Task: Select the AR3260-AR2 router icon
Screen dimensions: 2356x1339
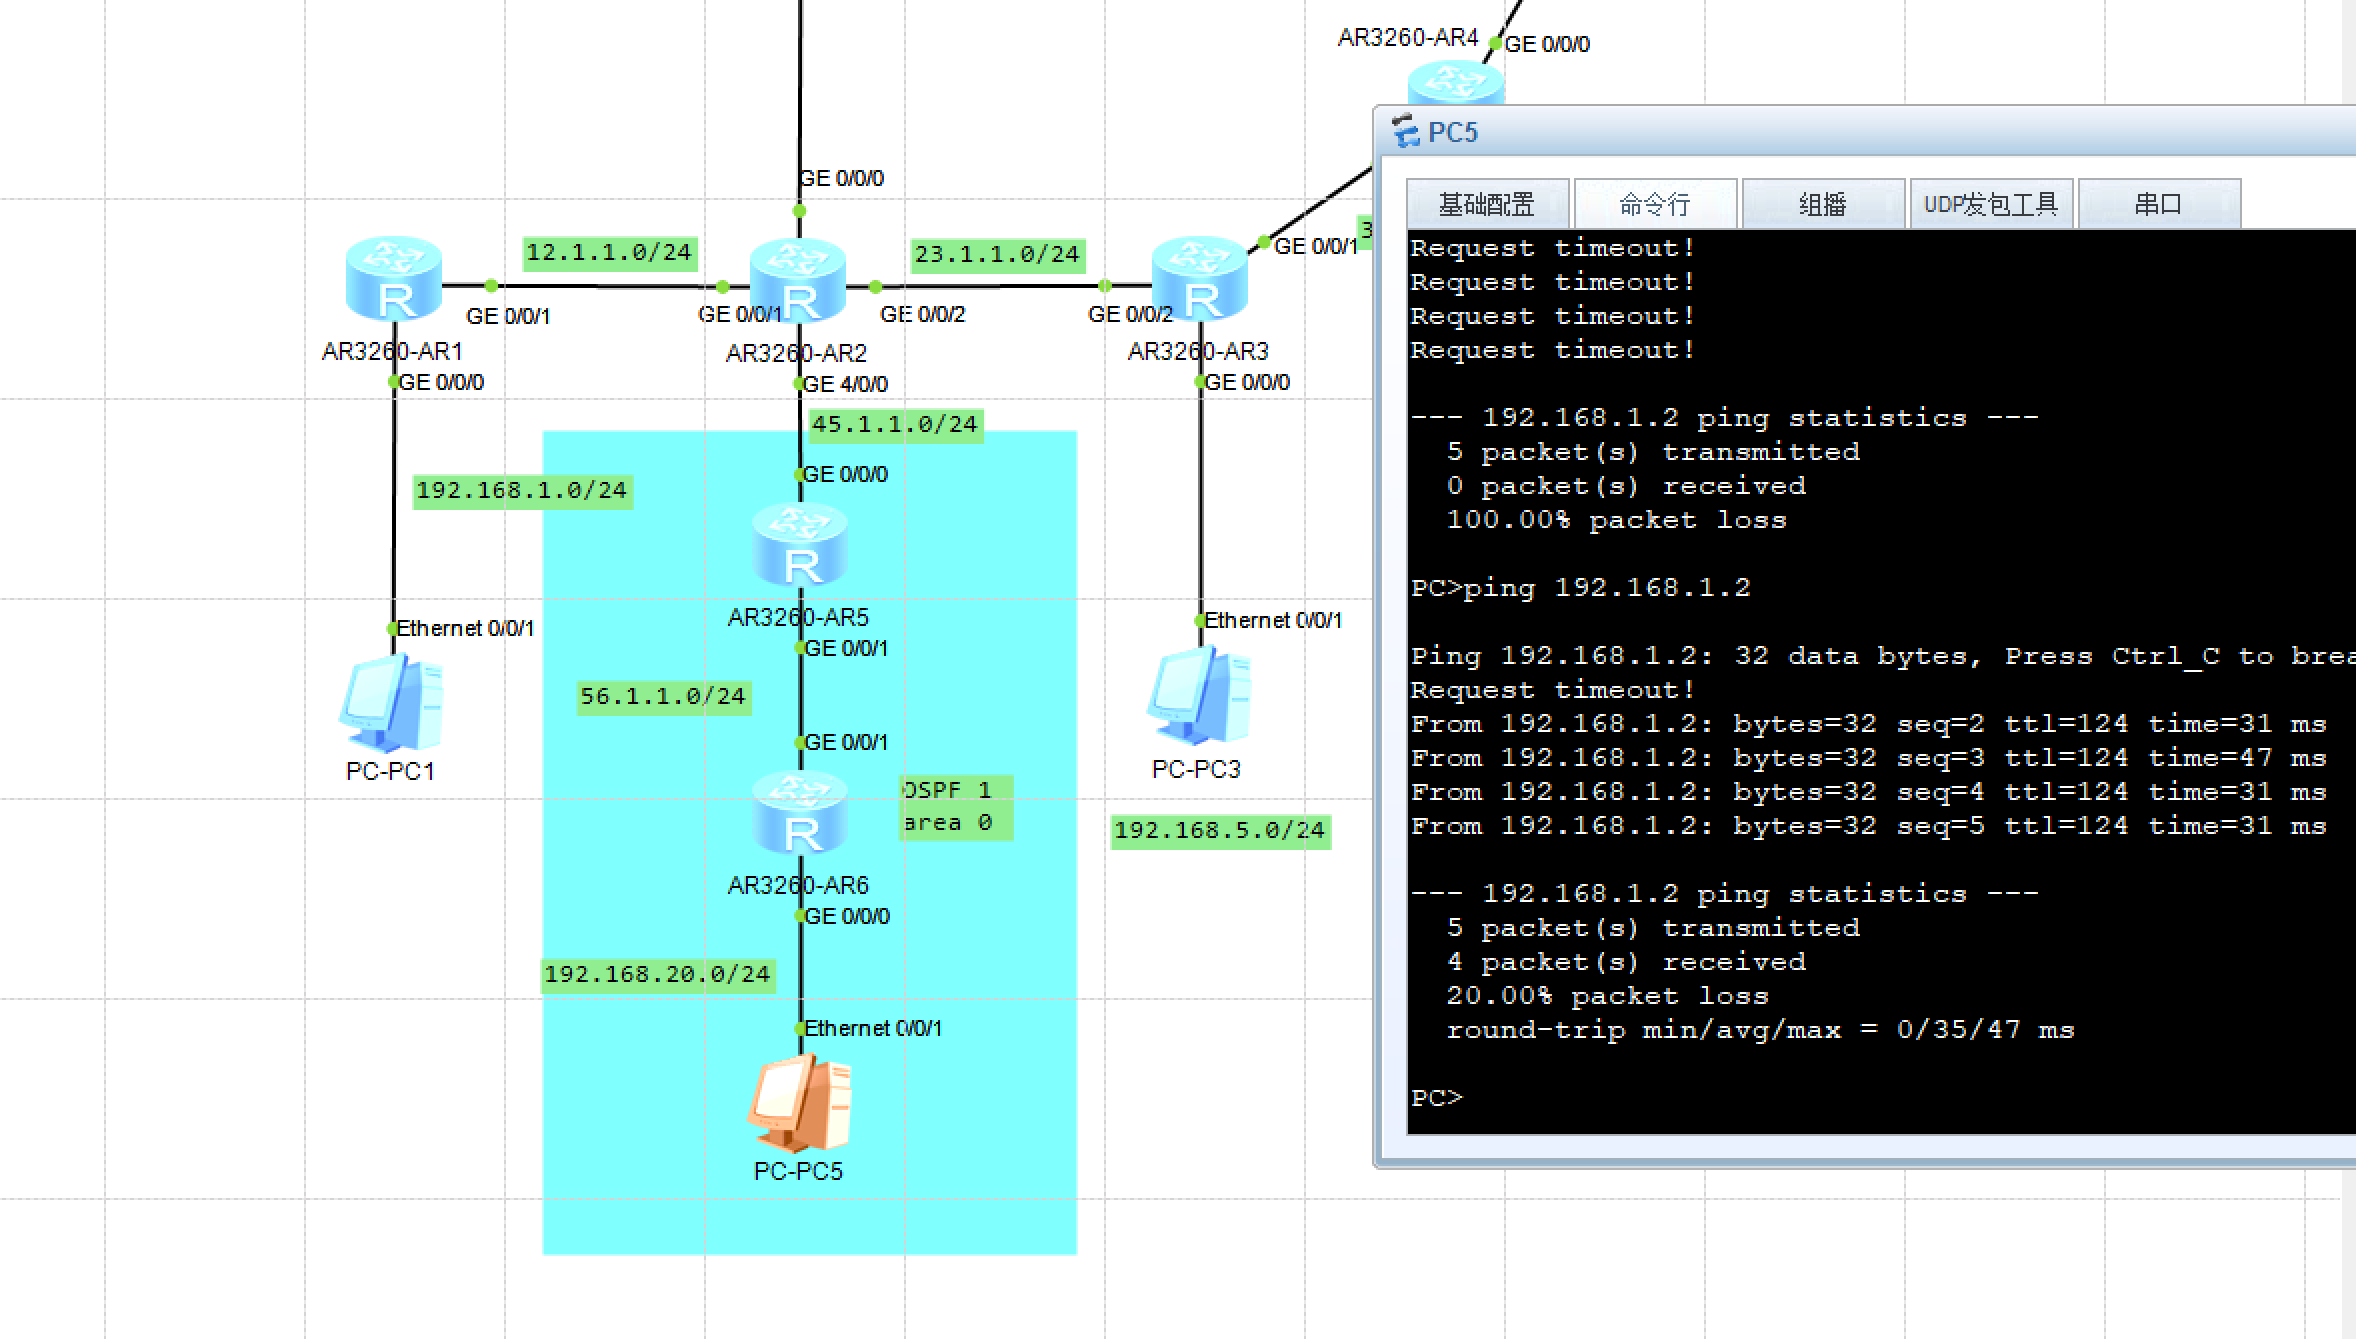Action: pyautogui.click(x=798, y=281)
